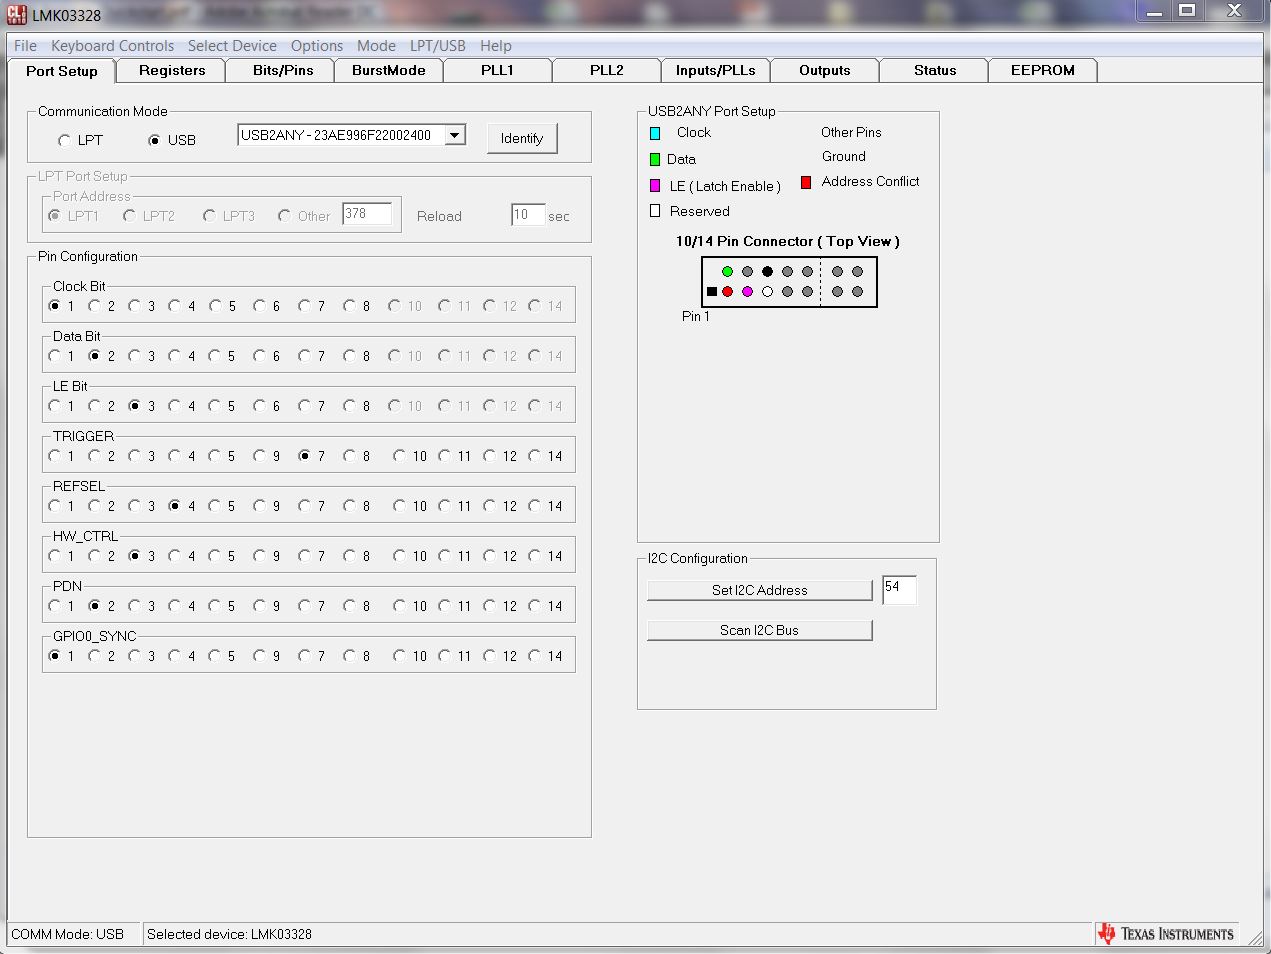Image resolution: width=1271 pixels, height=954 pixels.
Task: Click the COMM Mode: USB status text
Action: point(68,934)
